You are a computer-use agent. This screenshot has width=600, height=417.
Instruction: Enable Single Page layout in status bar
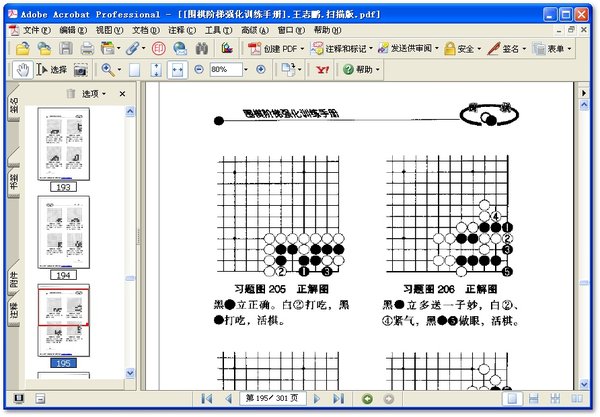[512, 399]
